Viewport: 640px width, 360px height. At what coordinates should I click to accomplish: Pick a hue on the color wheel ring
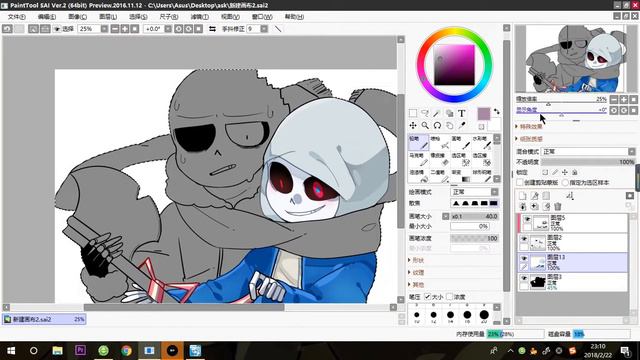[454, 32]
